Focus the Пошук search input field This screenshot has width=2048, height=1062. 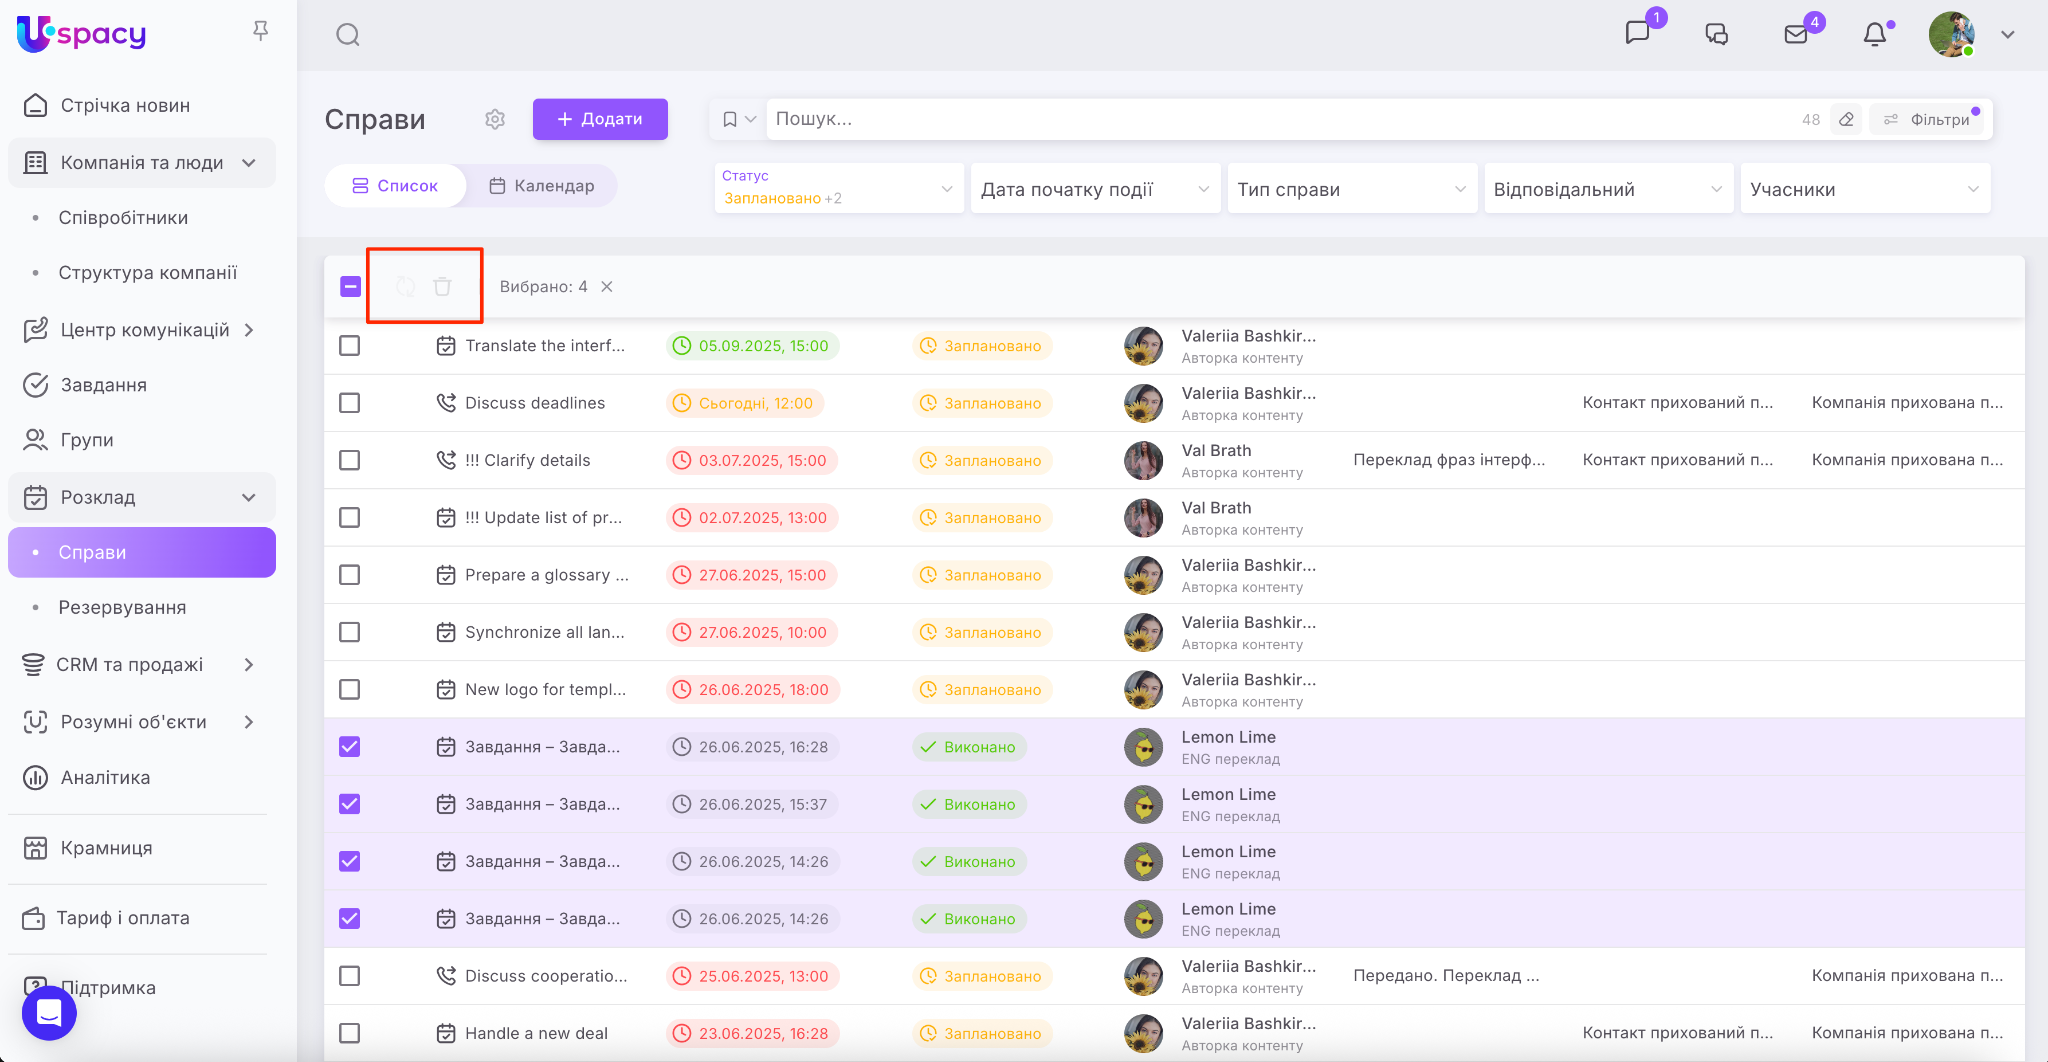pos(1280,119)
